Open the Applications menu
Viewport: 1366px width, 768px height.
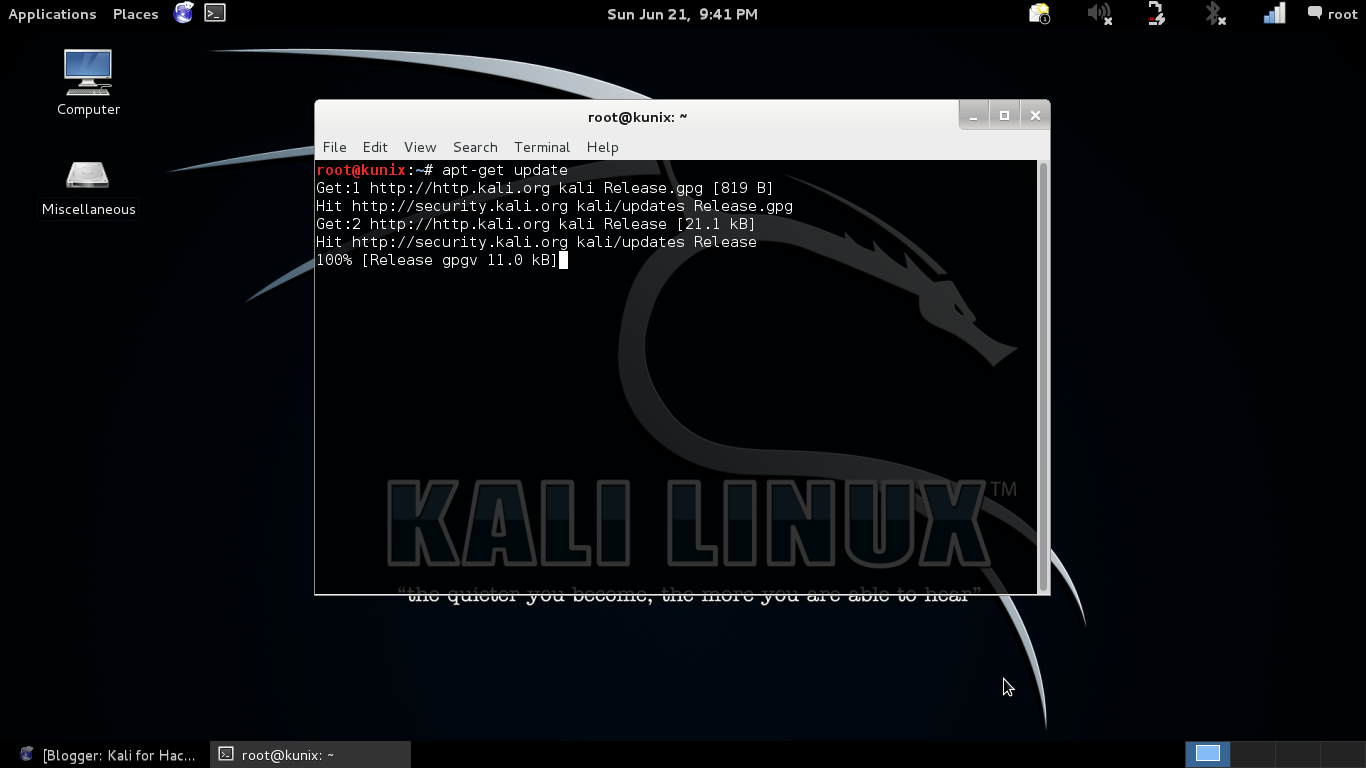click(52, 14)
